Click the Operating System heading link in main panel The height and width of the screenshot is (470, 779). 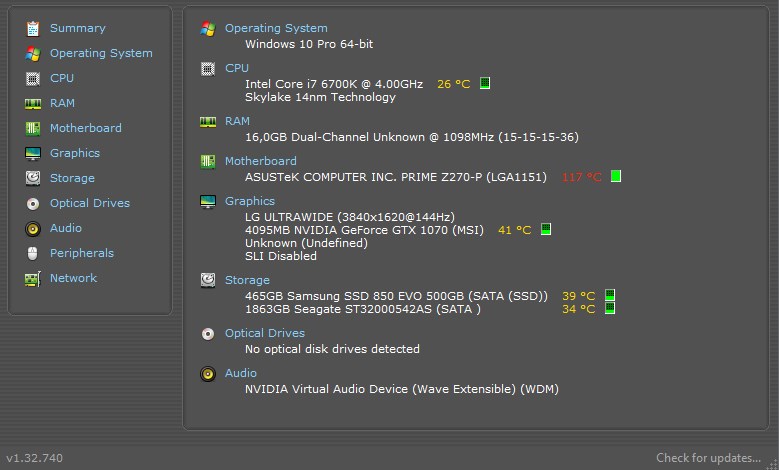click(x=276, y=28)
